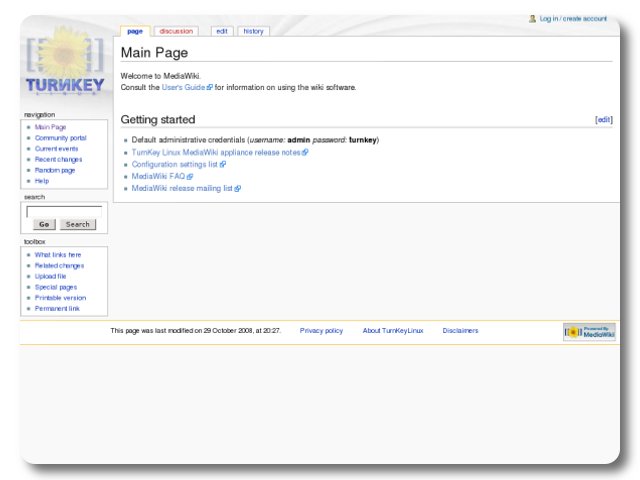Screen dimensions: 640x480
Task: Click Upload file in toolbox
Action: click(51, 276)
